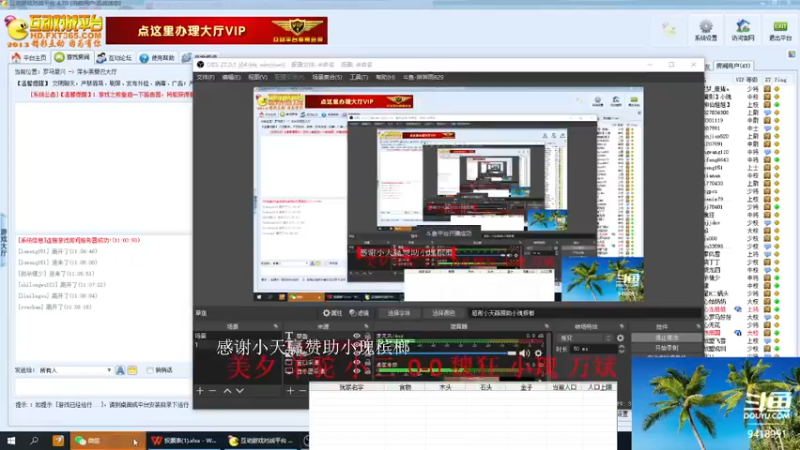Click the 选择字体 button
This screenshot has width=800, height=450.
click(398, 313)
